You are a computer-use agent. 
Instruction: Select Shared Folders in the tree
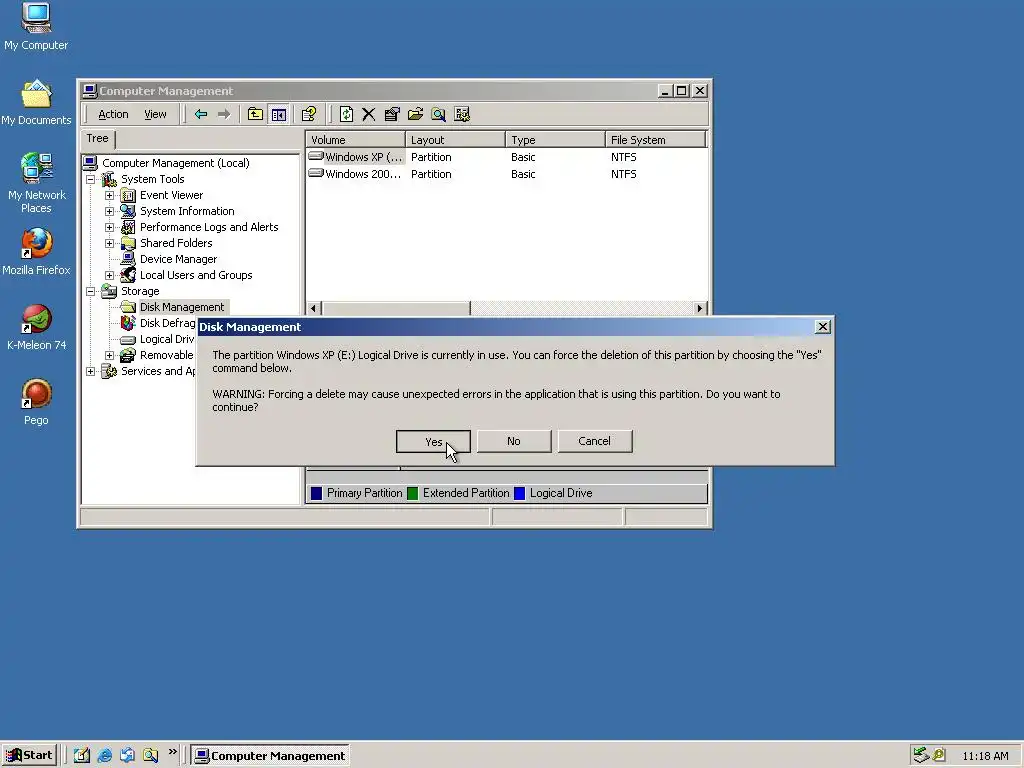click(176, 243)
